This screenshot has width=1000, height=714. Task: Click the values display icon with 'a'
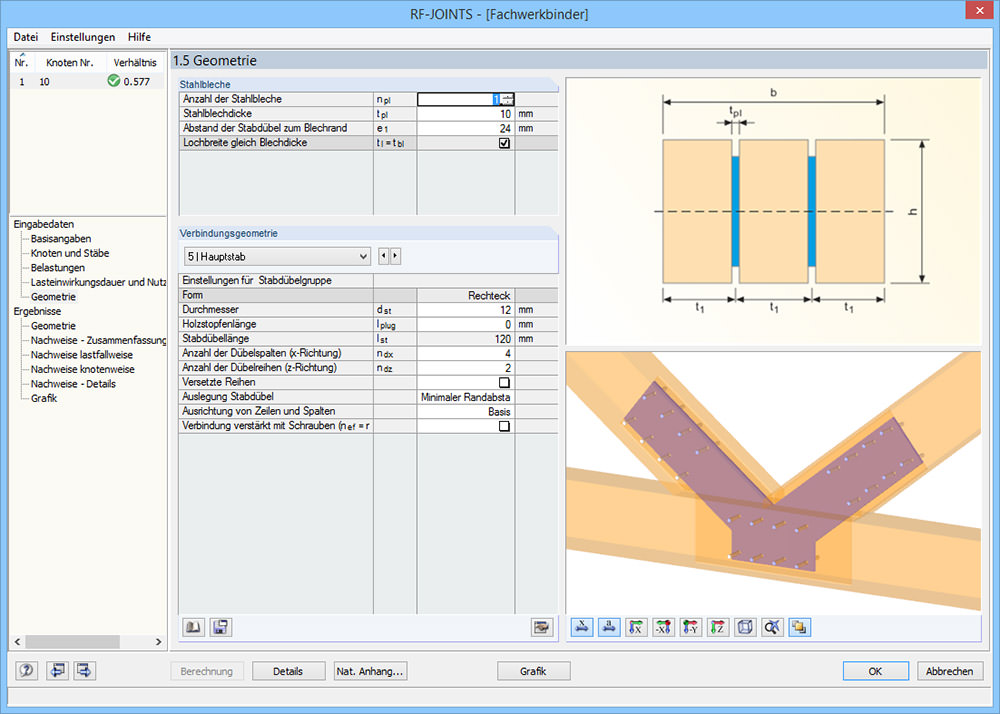coord(609,627)
